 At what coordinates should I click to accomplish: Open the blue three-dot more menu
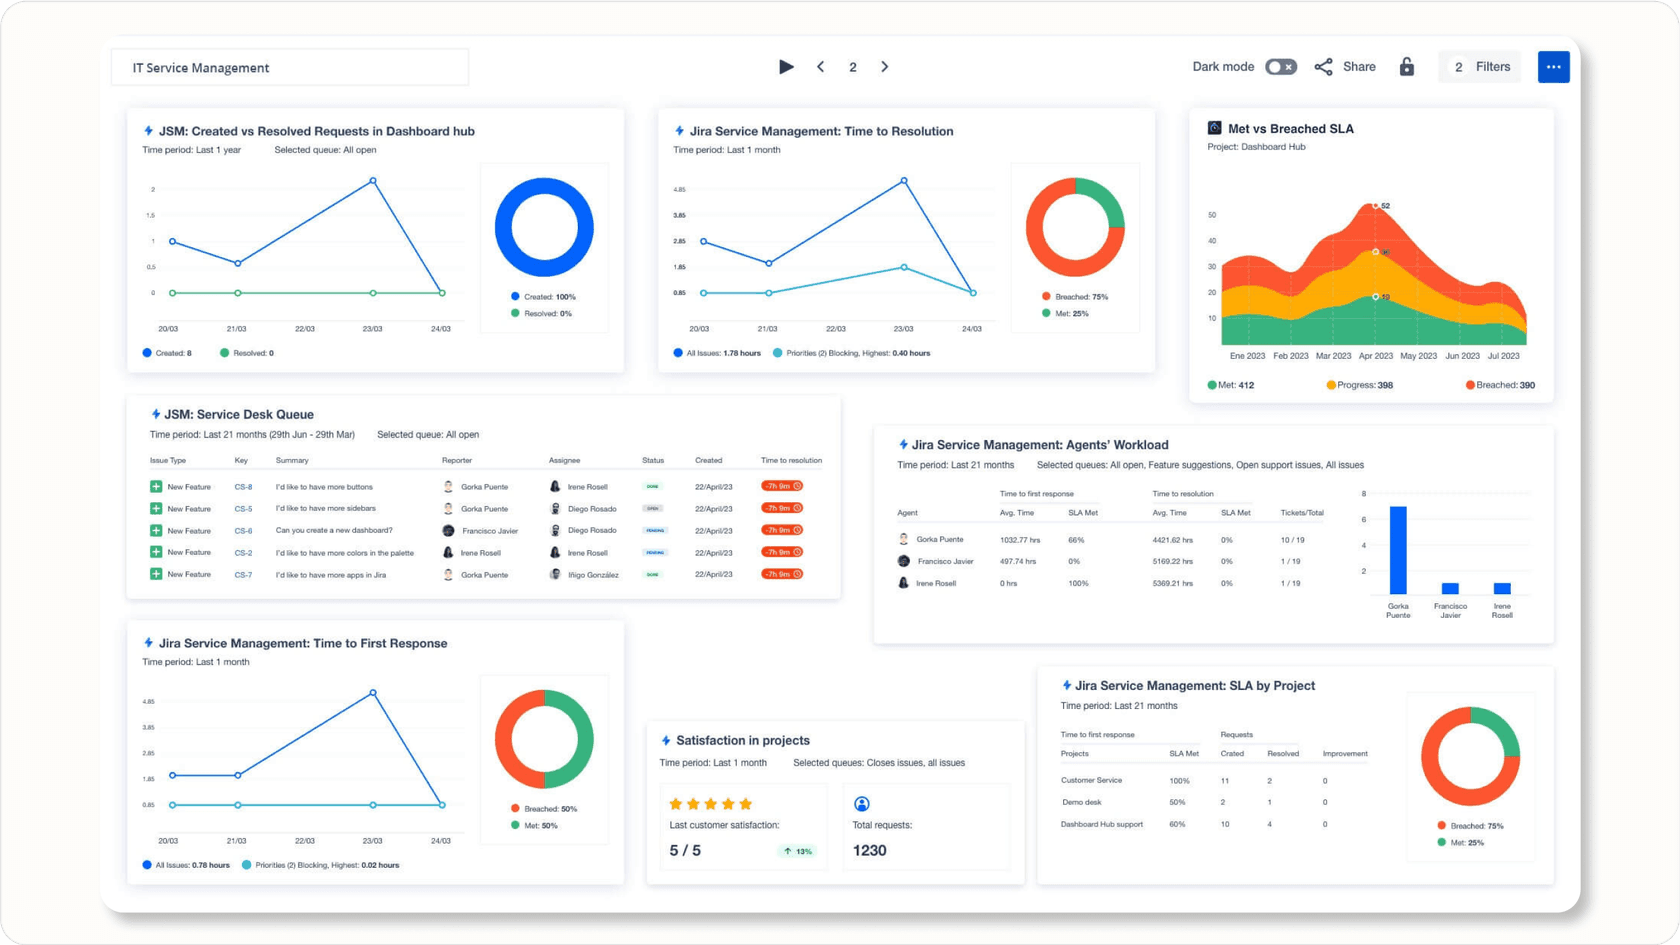click(x=1553, y=67)
